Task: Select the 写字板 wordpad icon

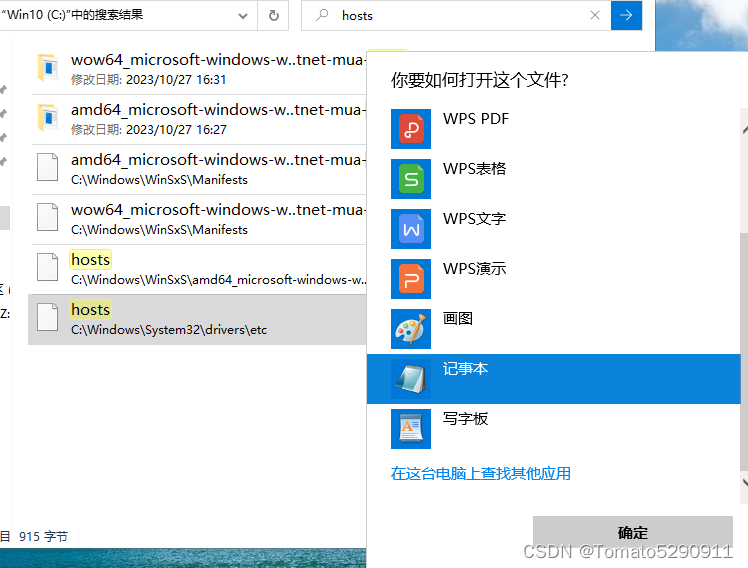Action: click(x=411, y=429)
